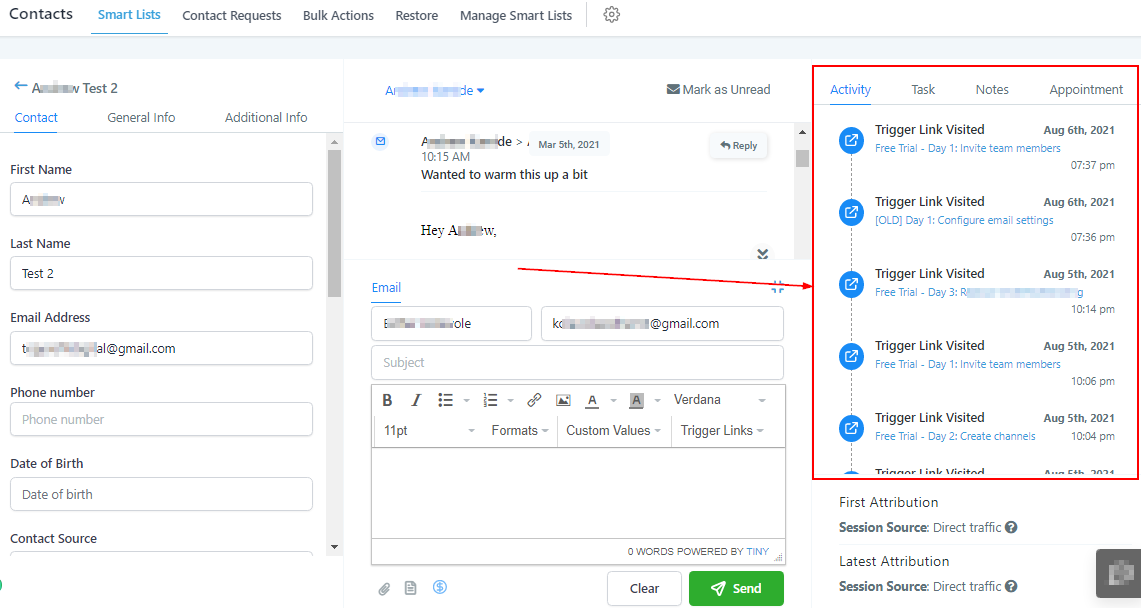1141x608 pixels.
Task: Click the request payment dollar icon
Action: tap(440, 587)
